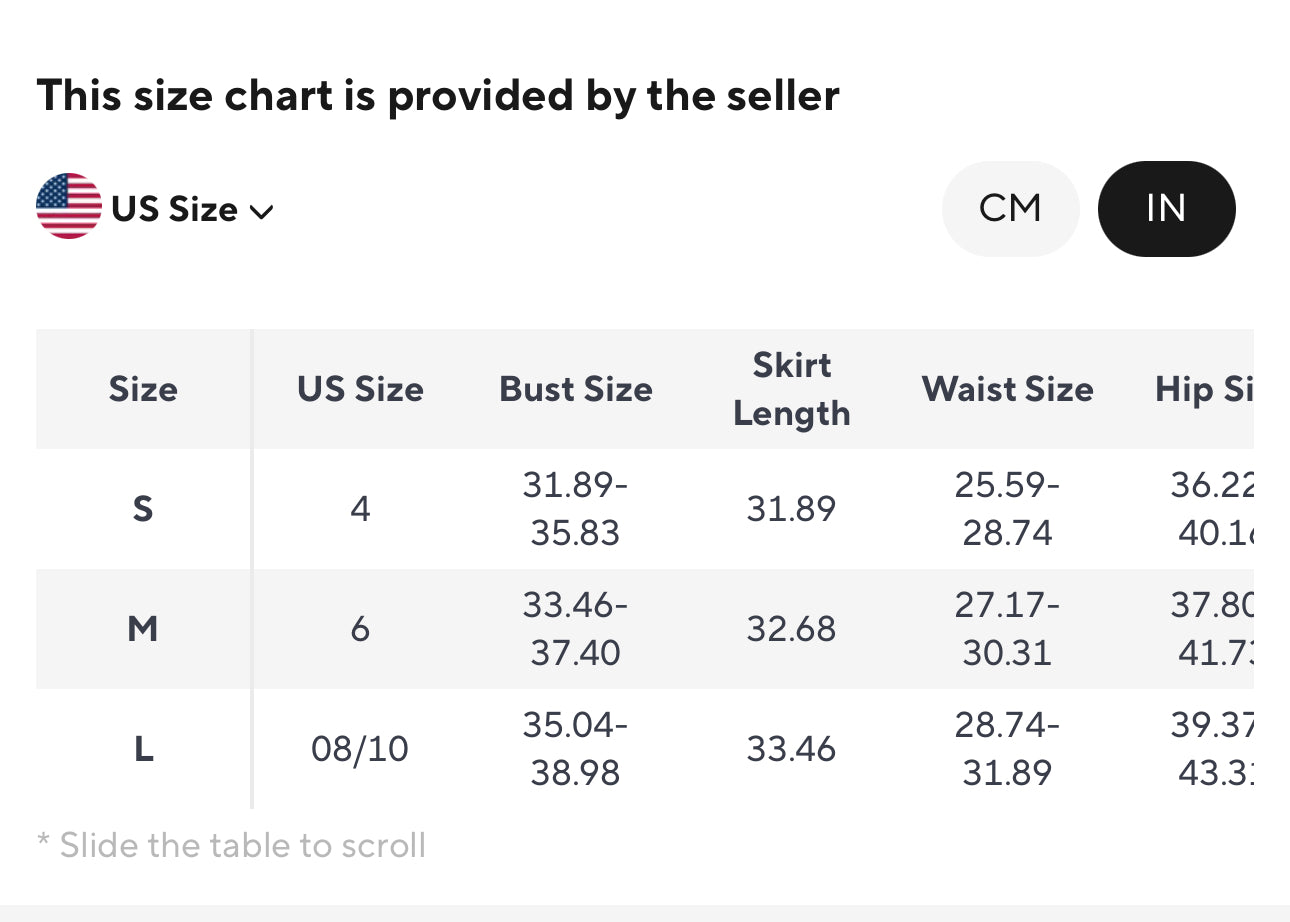This screenshot has height=922, width=1290.
Task: Expand the US Size dropdown chevron
Action: click(x=261, y=211)
